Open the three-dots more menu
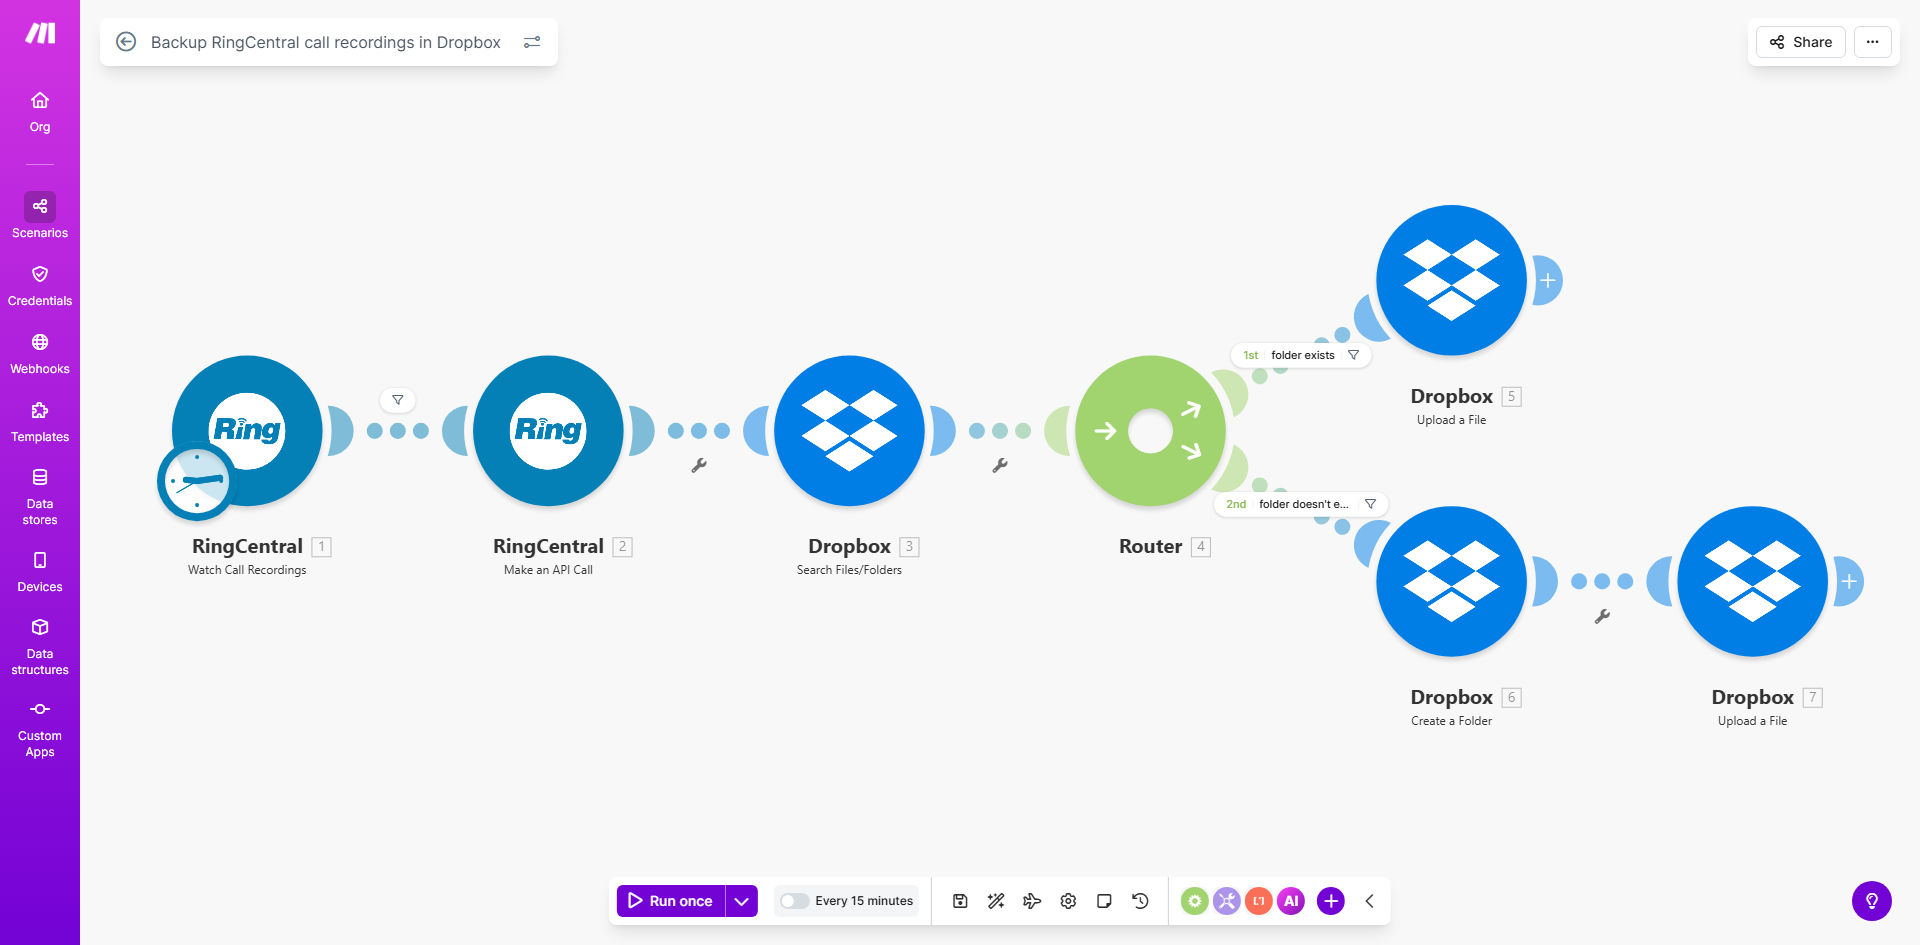Image resolution: width=1920 pixels, height=945 pixels. tap(1872, 42)
